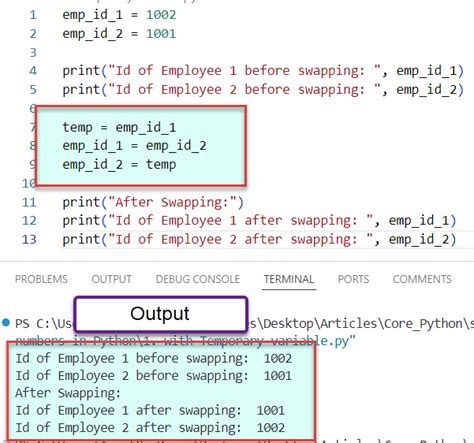Viewport: 474px width, 443px height.
Task: Open the DEBUG CONSOLE tab
Action: (198, 279)
